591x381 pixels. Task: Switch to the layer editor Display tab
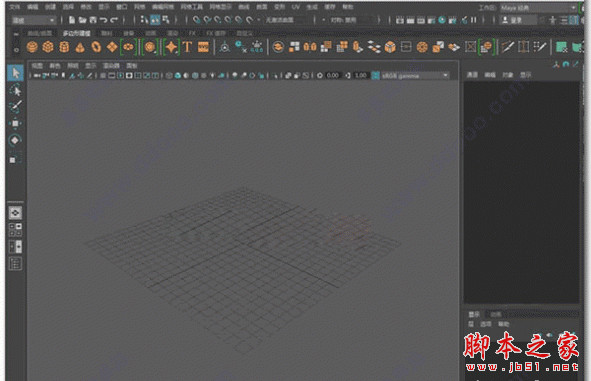coord(474,314)
